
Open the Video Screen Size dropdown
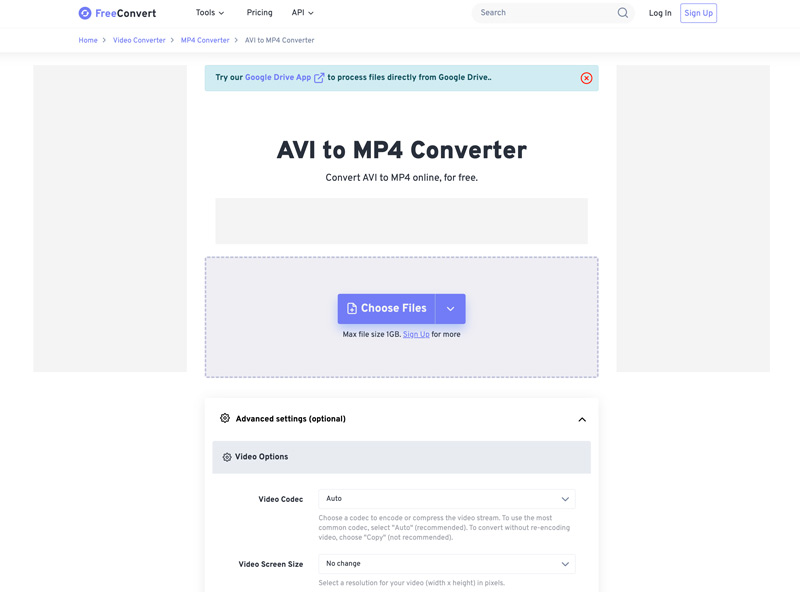(447, 563)
